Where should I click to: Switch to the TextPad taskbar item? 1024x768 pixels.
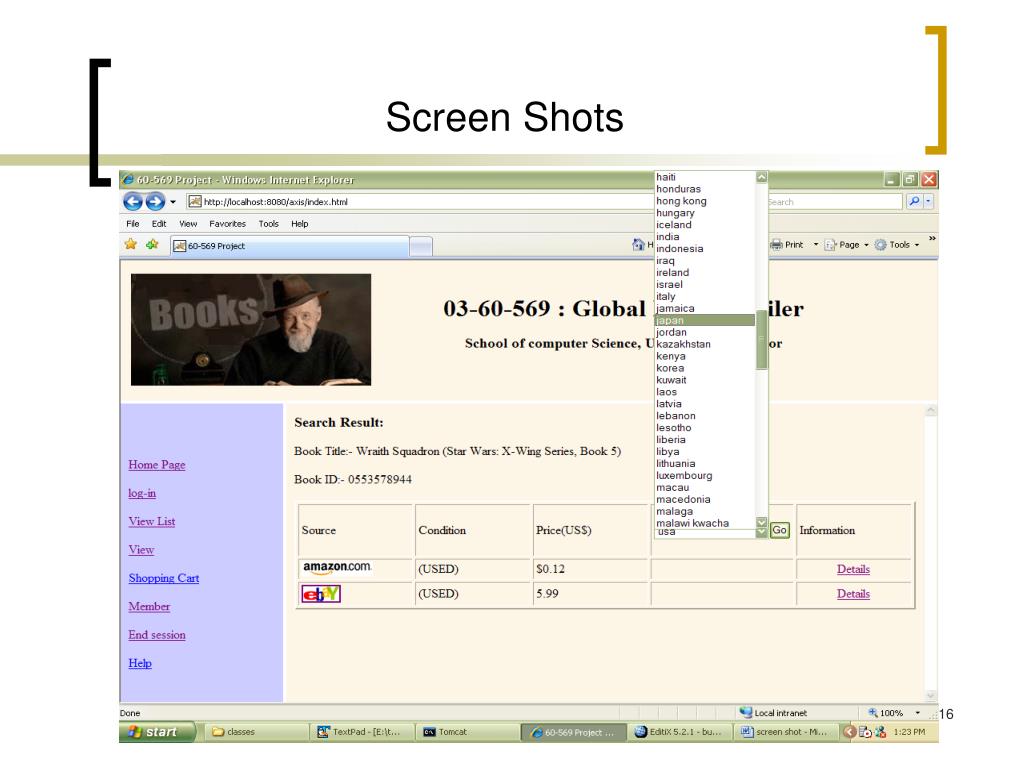tap(362, 732)
